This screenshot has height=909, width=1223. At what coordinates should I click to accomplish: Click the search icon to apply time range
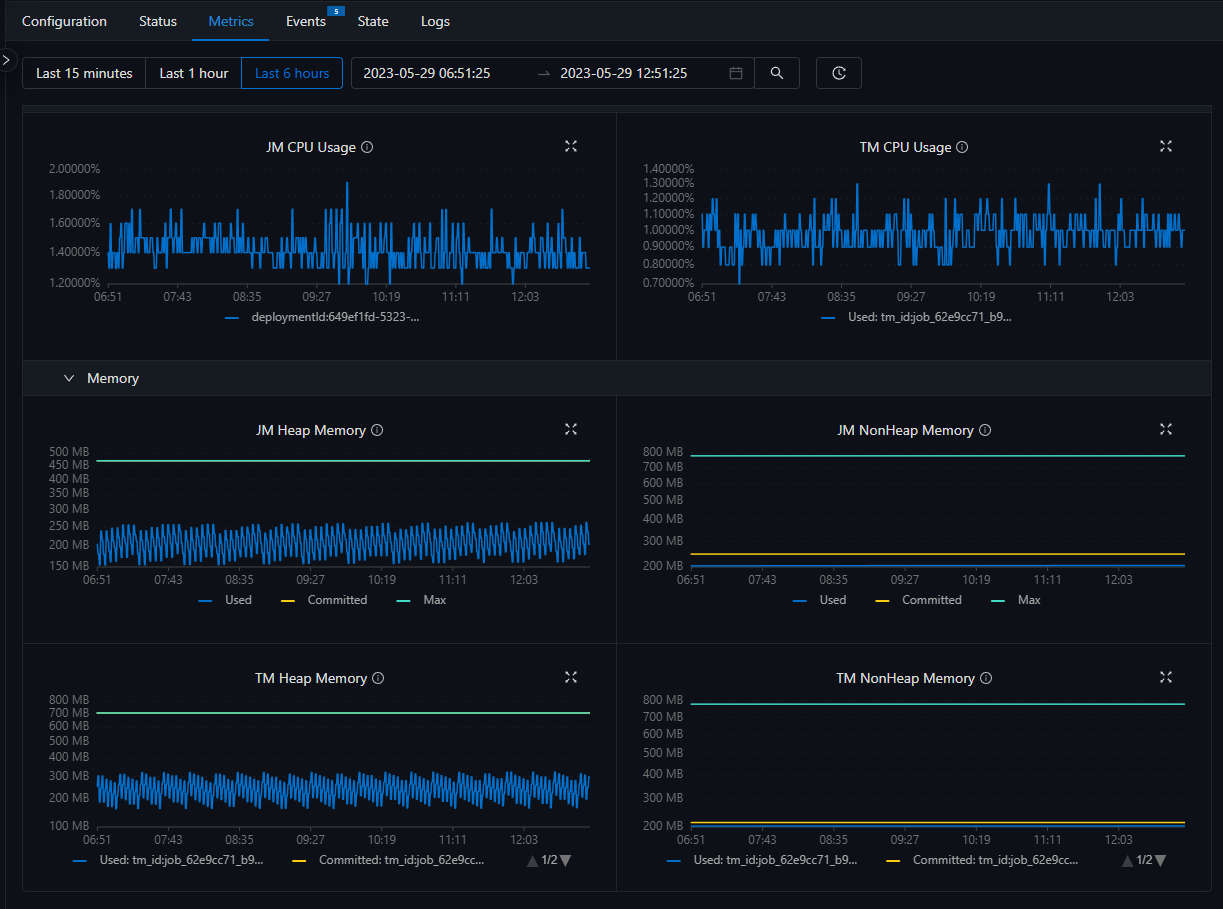point(777,72)
